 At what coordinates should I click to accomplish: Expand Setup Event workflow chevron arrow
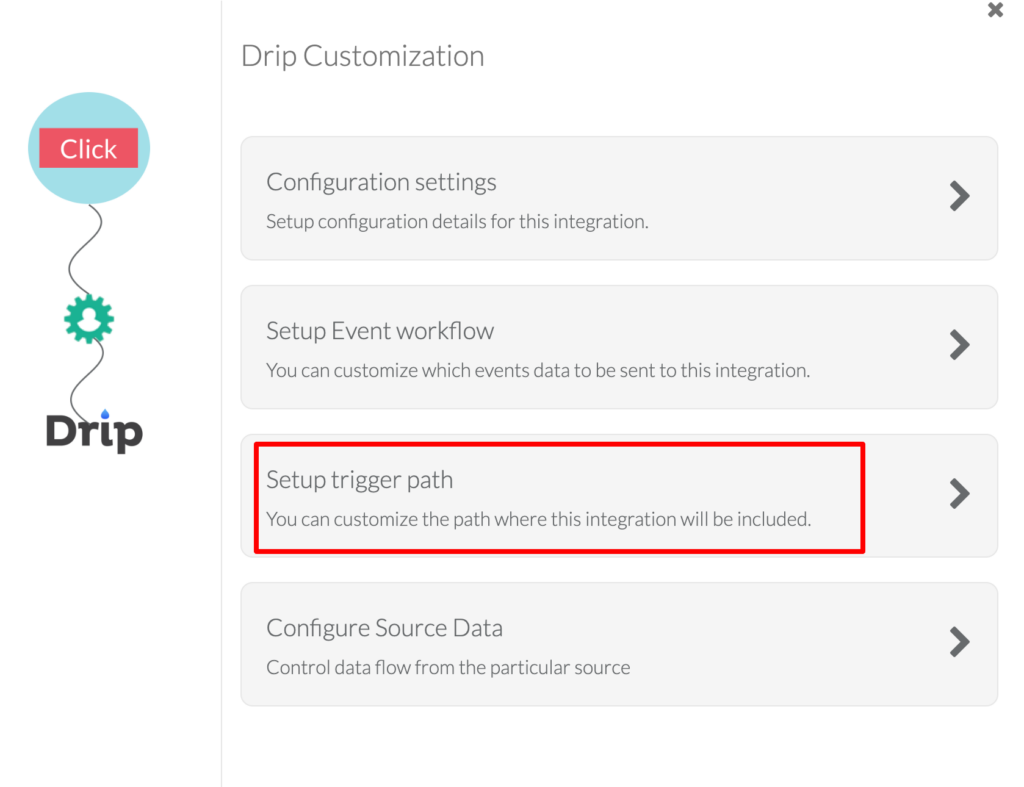tap(959, 345)
